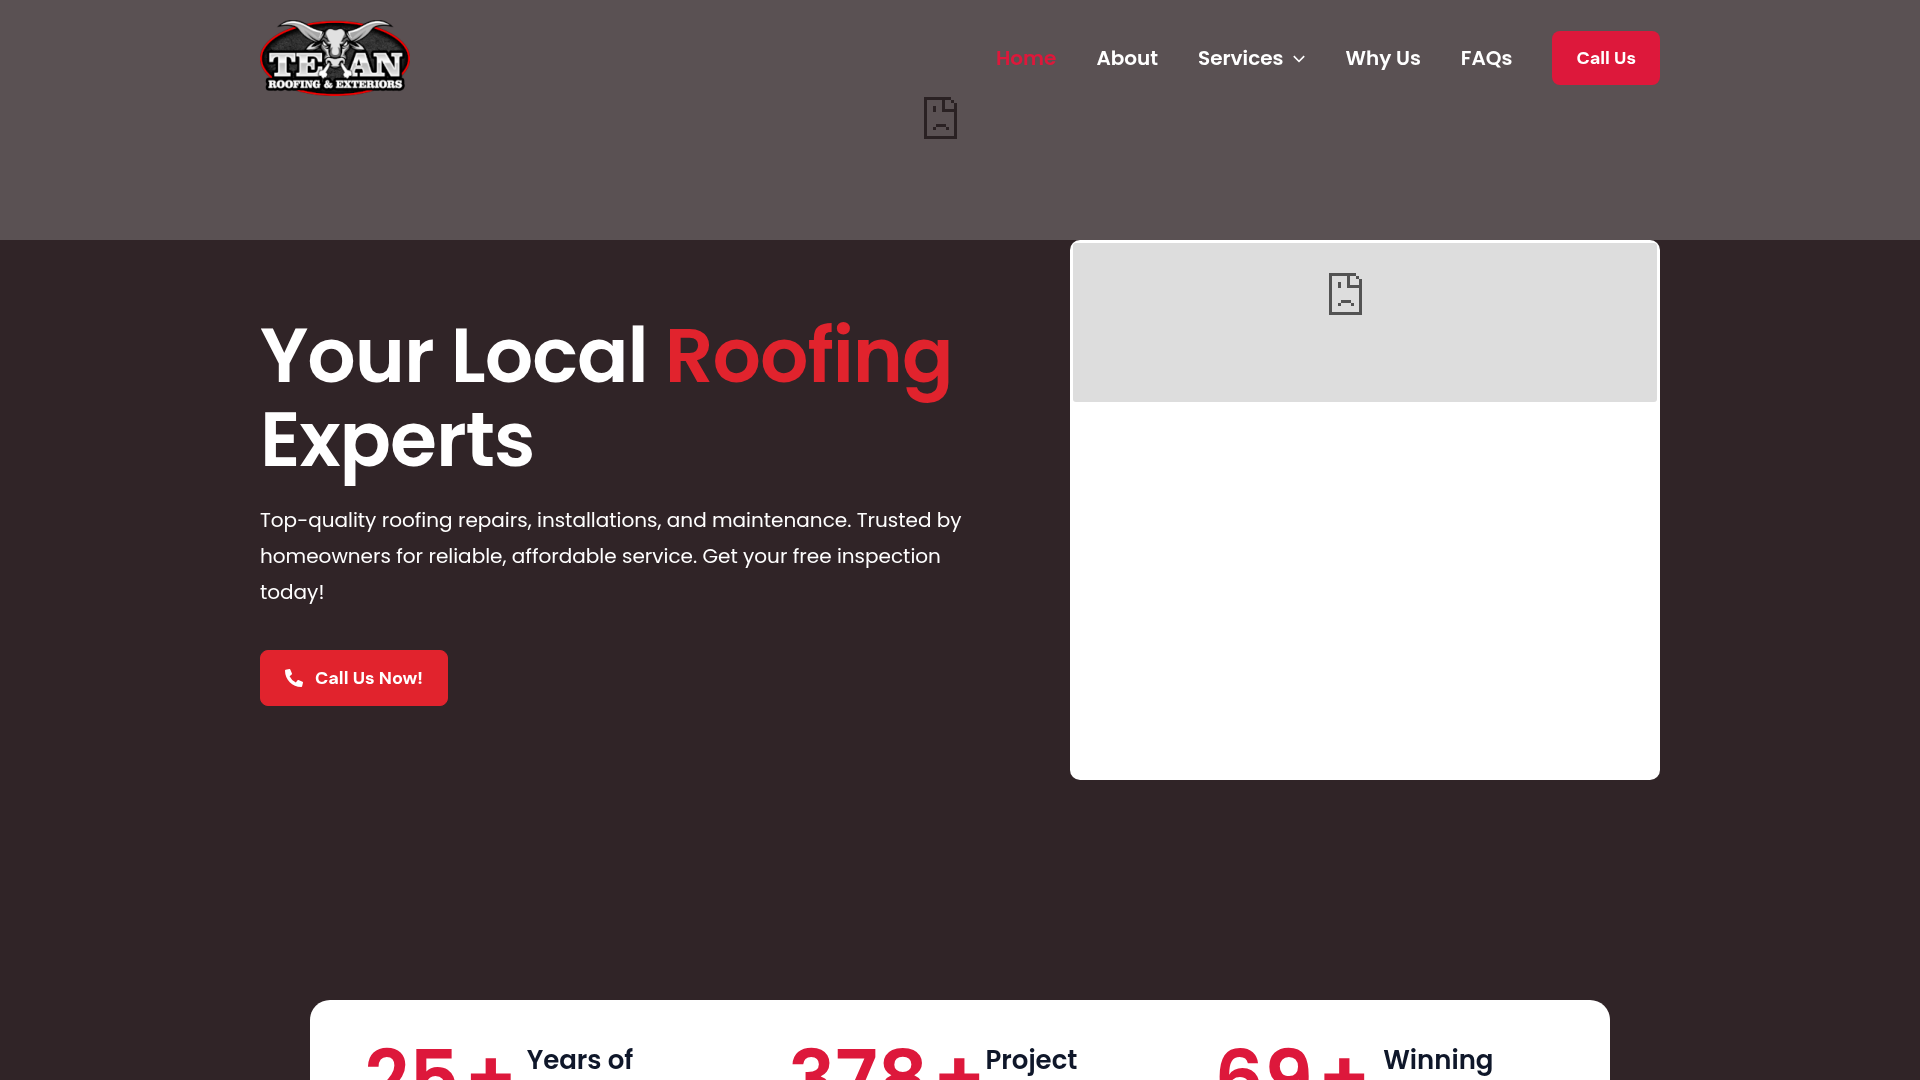Click the Project stat label
The image size is (1920, 1080).
(1031, 1060)
